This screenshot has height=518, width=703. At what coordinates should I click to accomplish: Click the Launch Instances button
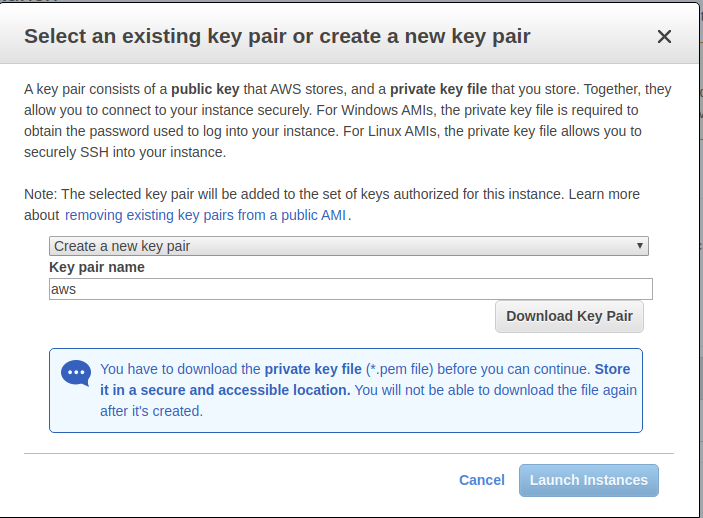(588, 480)
